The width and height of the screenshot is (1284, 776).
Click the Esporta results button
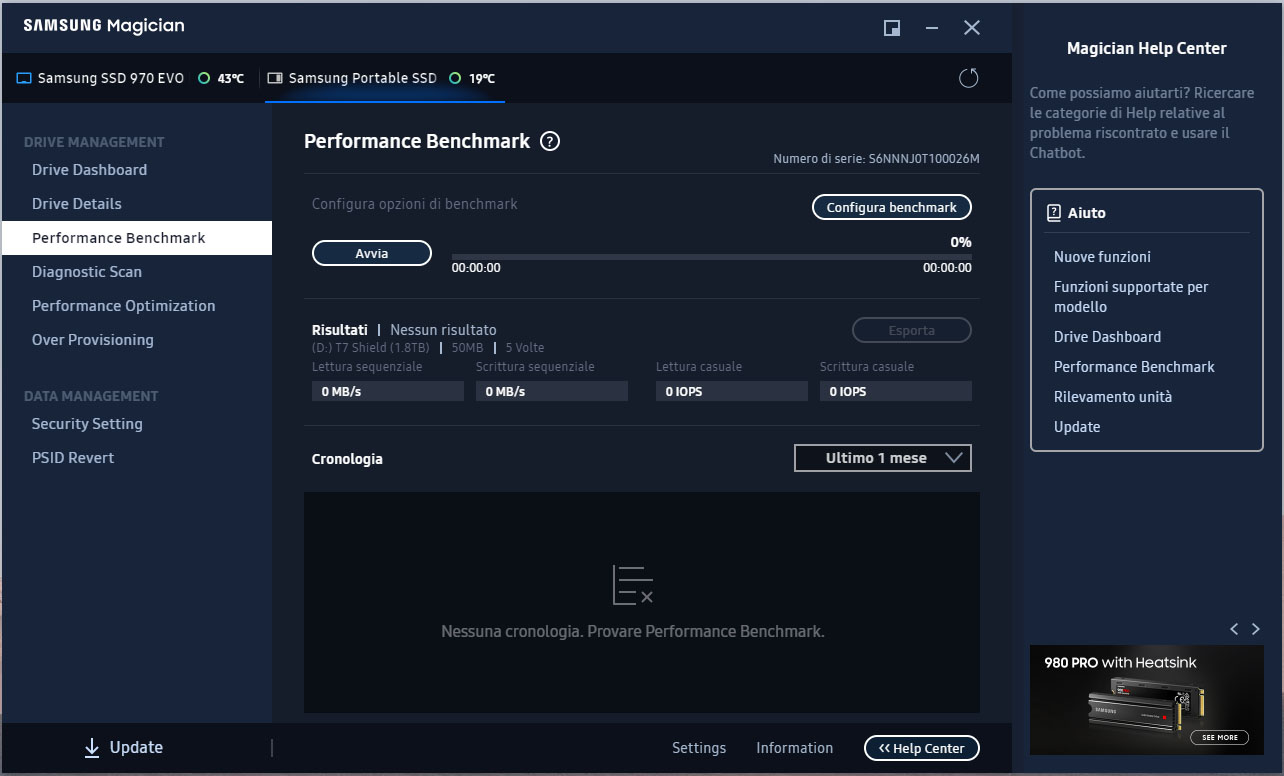(x=911, y=330)
